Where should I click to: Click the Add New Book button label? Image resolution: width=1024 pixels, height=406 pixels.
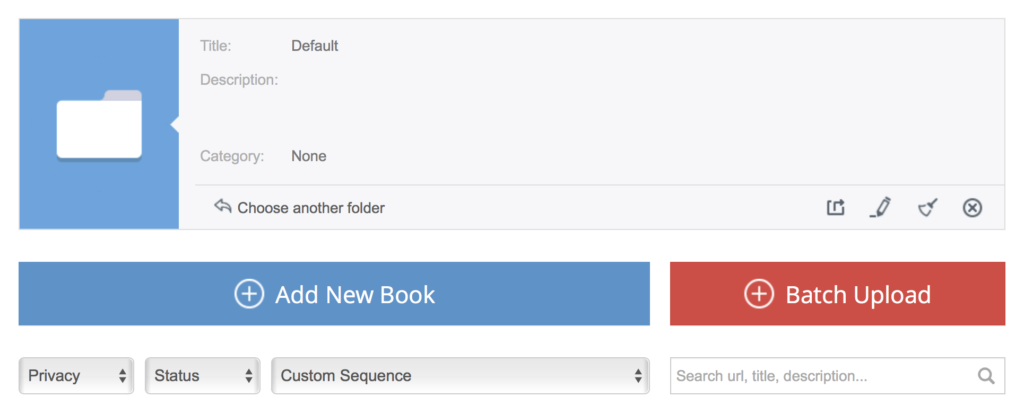[x=355, y=294]
